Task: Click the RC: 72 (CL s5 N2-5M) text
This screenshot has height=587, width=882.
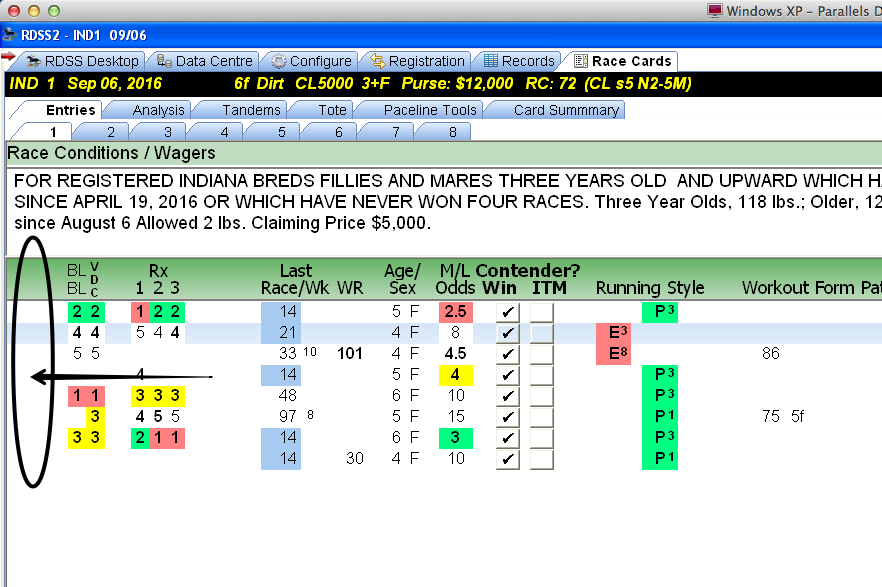Action: click(608, 84)
